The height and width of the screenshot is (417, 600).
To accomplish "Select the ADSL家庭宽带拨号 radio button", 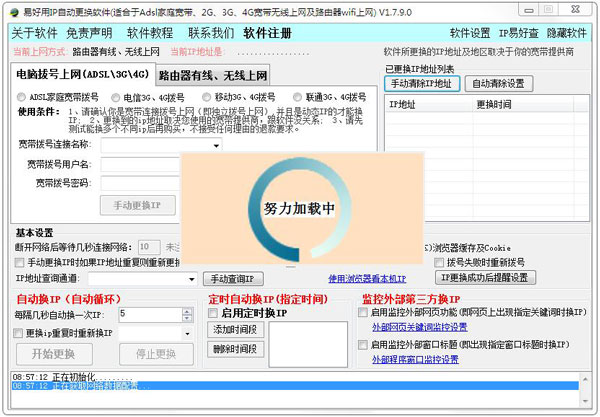I will pos(22,97).
